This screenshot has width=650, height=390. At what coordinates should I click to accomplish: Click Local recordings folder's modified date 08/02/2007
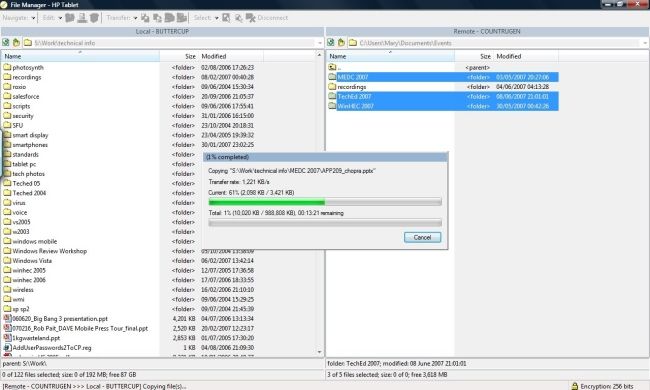pyautogui.click(x=228, y=77)
